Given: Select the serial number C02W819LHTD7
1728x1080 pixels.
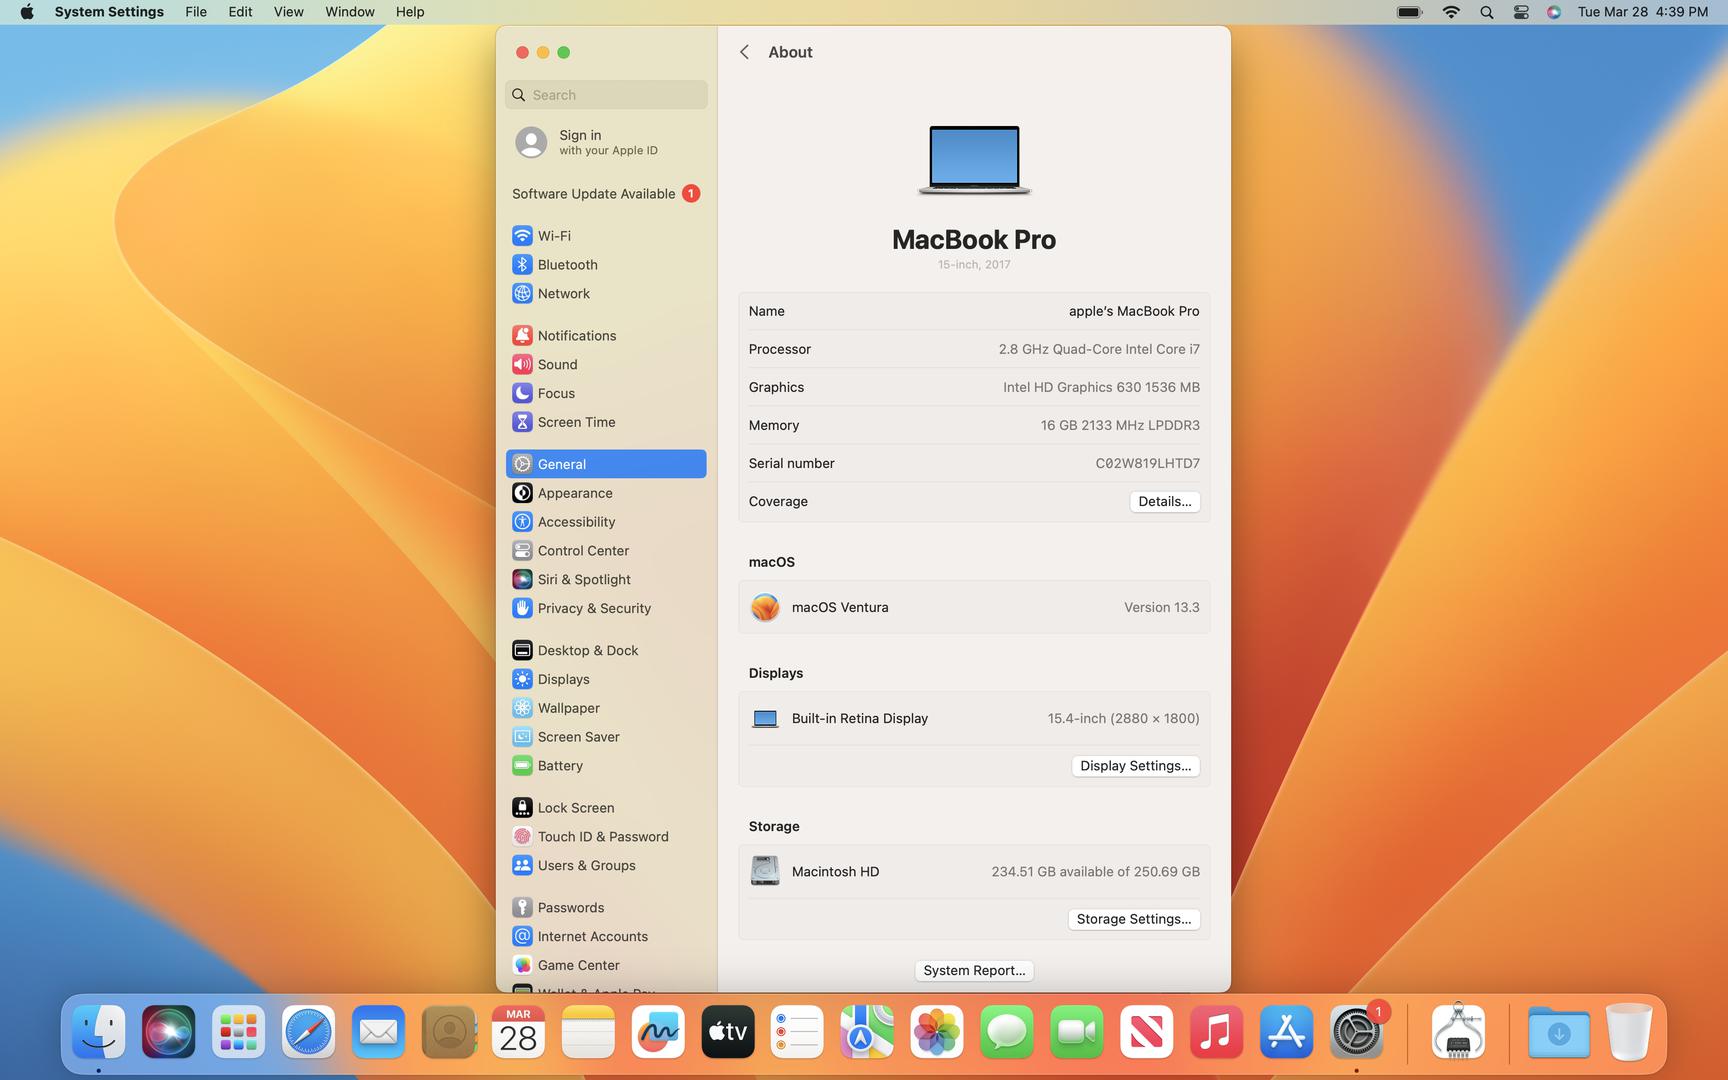Looking at the screenshot, I should coord(1147,463).
